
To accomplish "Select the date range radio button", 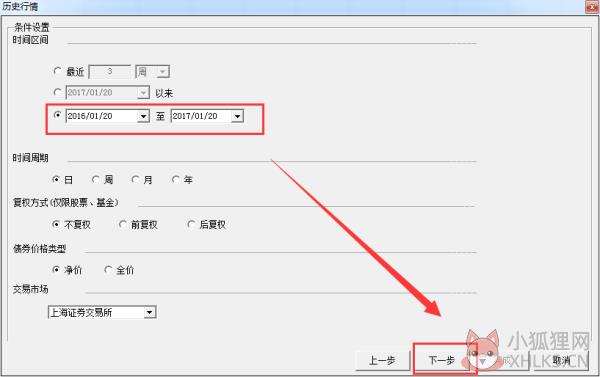I will click(57, 115).
